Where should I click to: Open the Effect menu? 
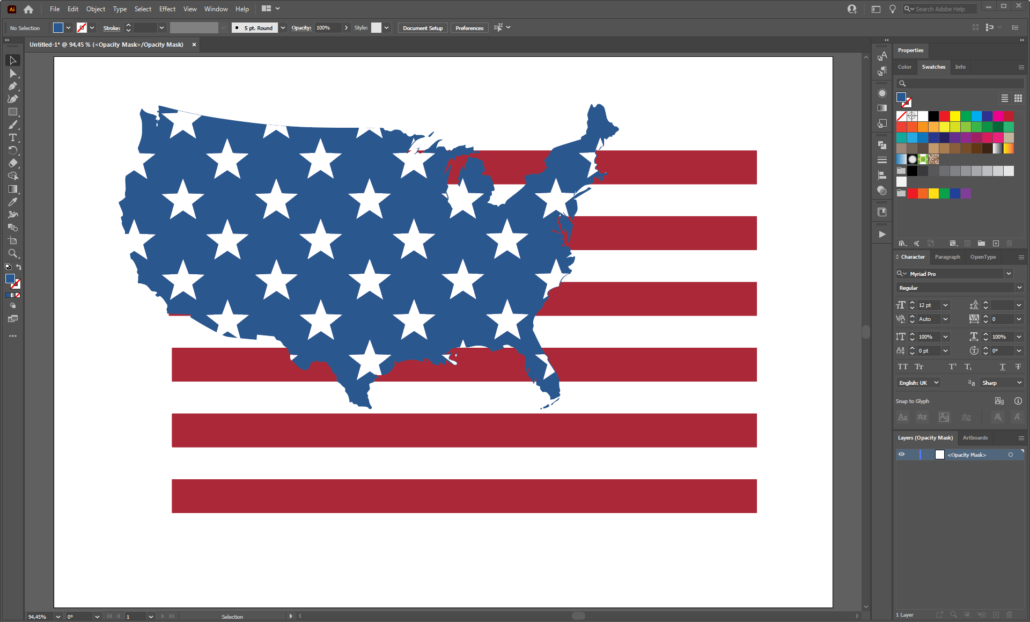pyautogui.click(x=168, y=9)
